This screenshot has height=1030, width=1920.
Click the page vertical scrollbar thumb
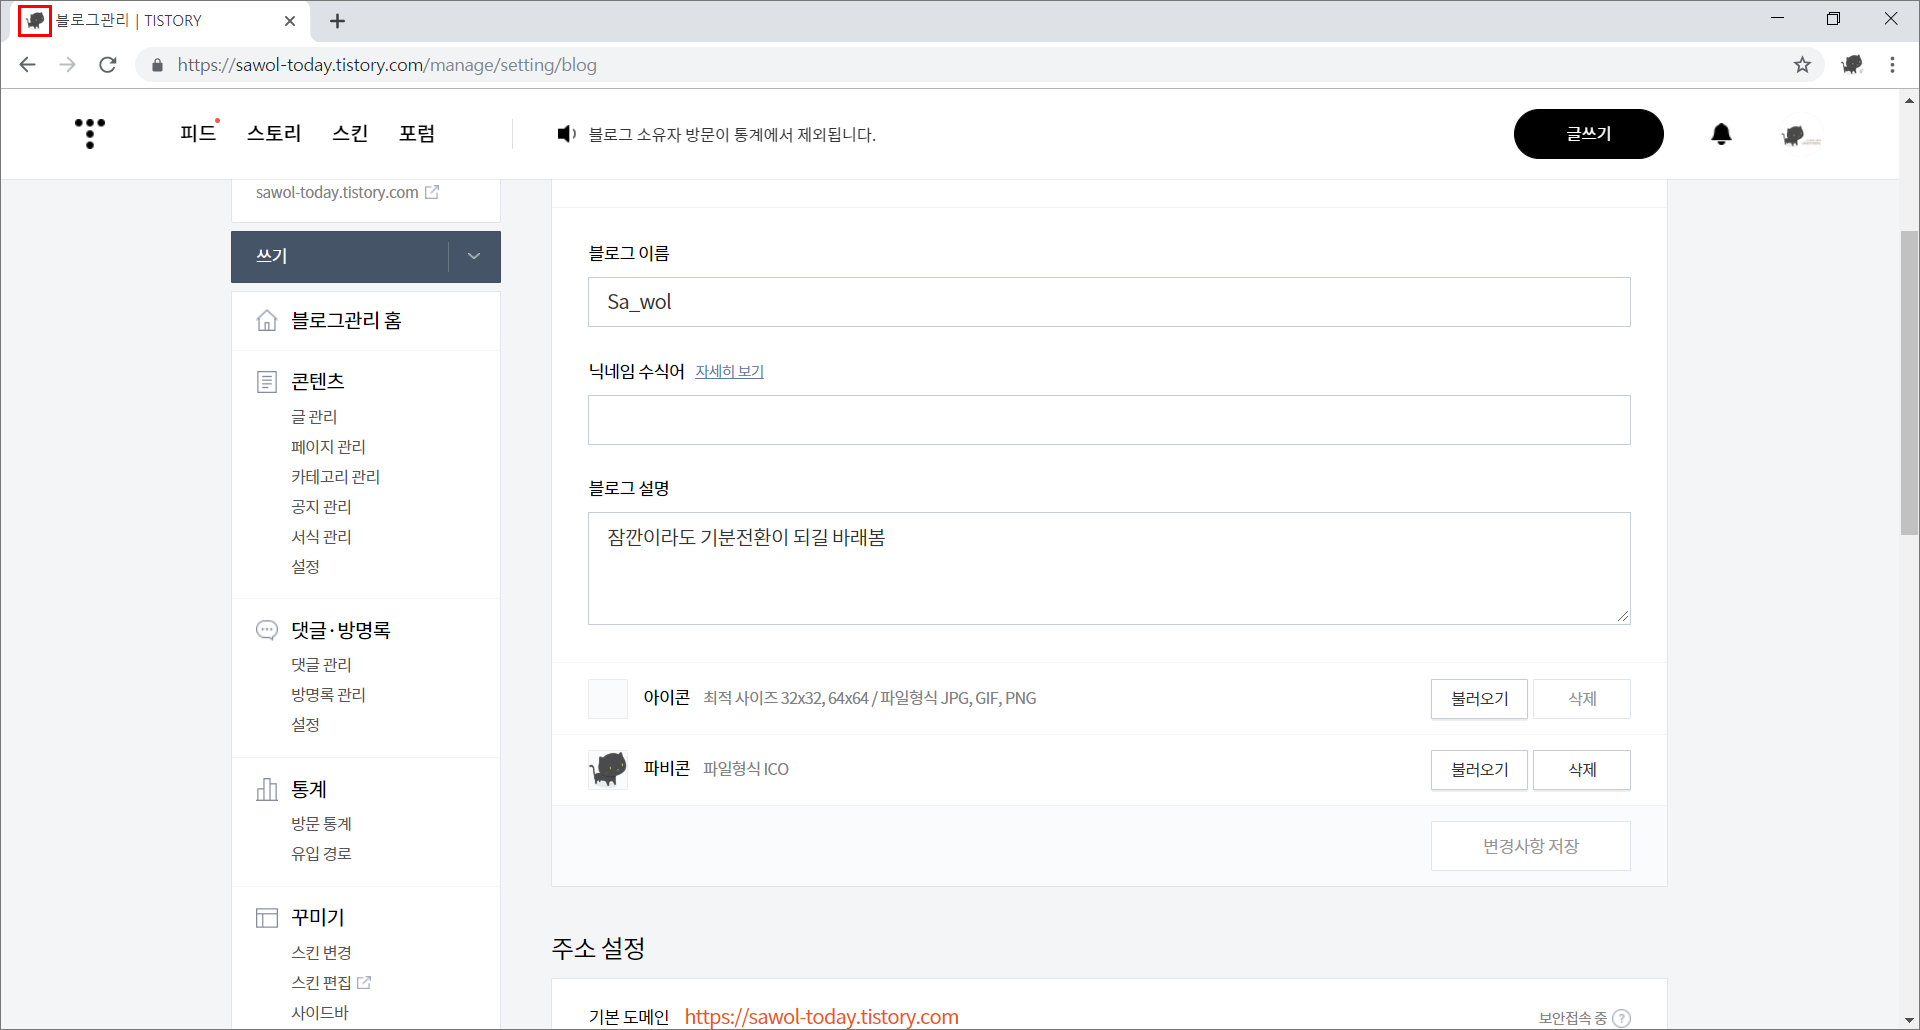[x=1909, y=383]
